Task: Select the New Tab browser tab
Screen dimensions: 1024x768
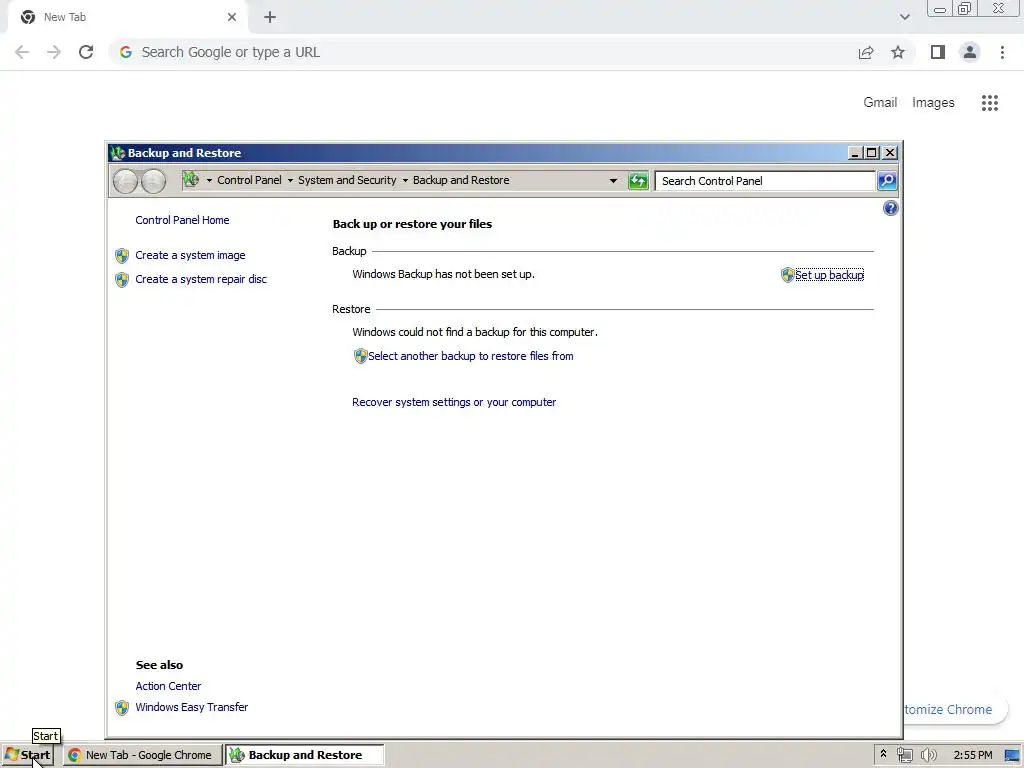Action: click(127, 17)
